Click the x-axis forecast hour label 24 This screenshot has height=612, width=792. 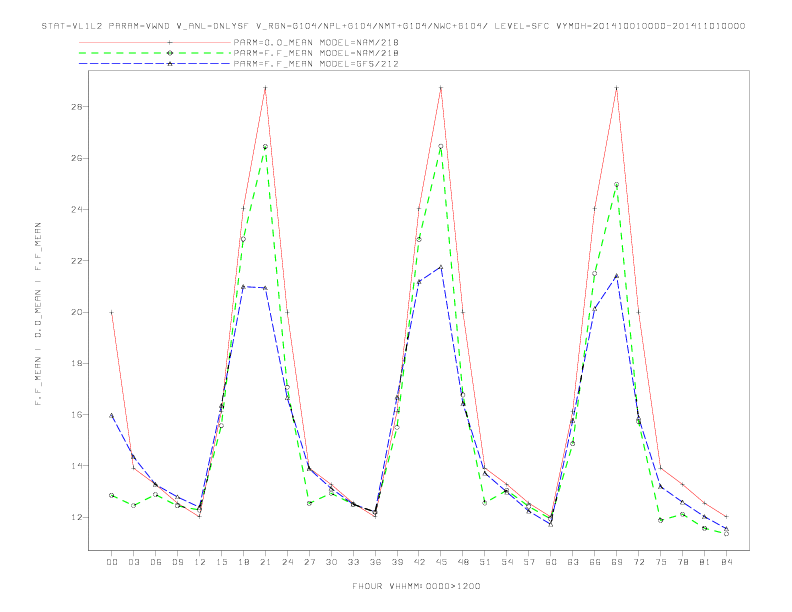coord(287,562)
